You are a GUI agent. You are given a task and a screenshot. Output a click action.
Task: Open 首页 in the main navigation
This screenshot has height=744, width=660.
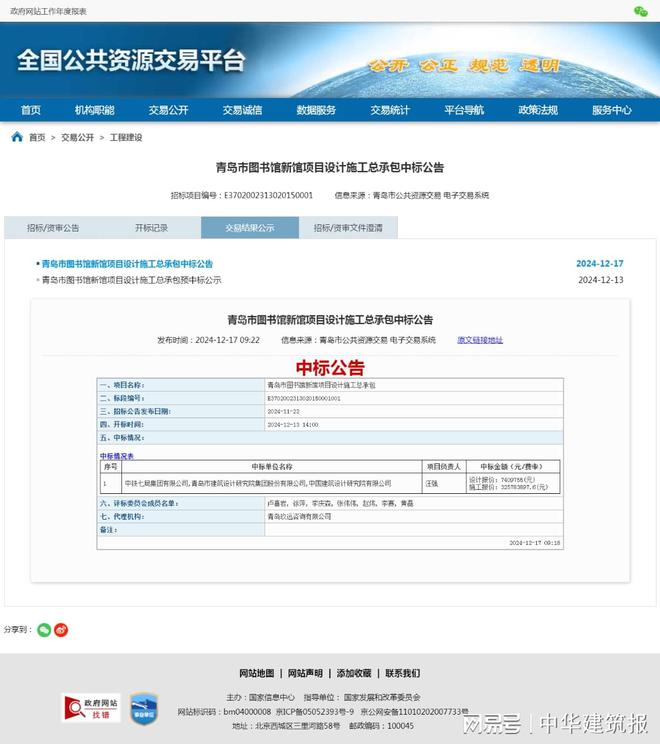pos(31,110)
